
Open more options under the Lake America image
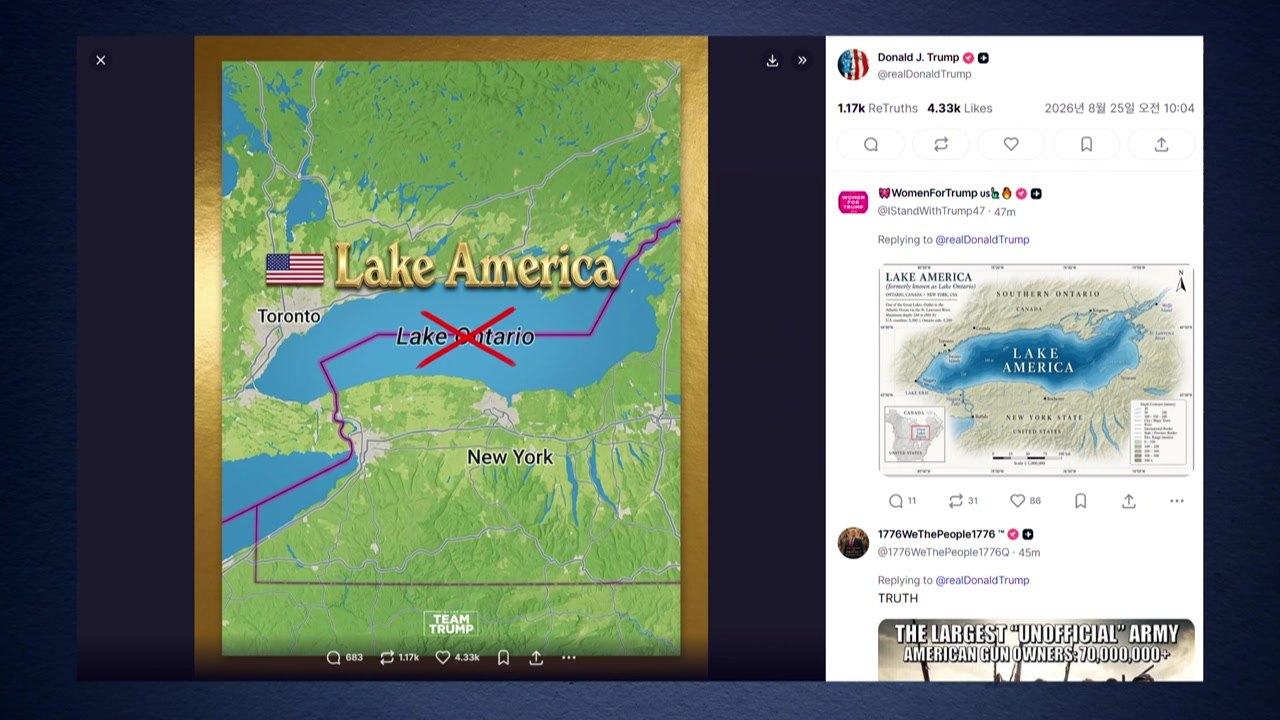[569, 657]
